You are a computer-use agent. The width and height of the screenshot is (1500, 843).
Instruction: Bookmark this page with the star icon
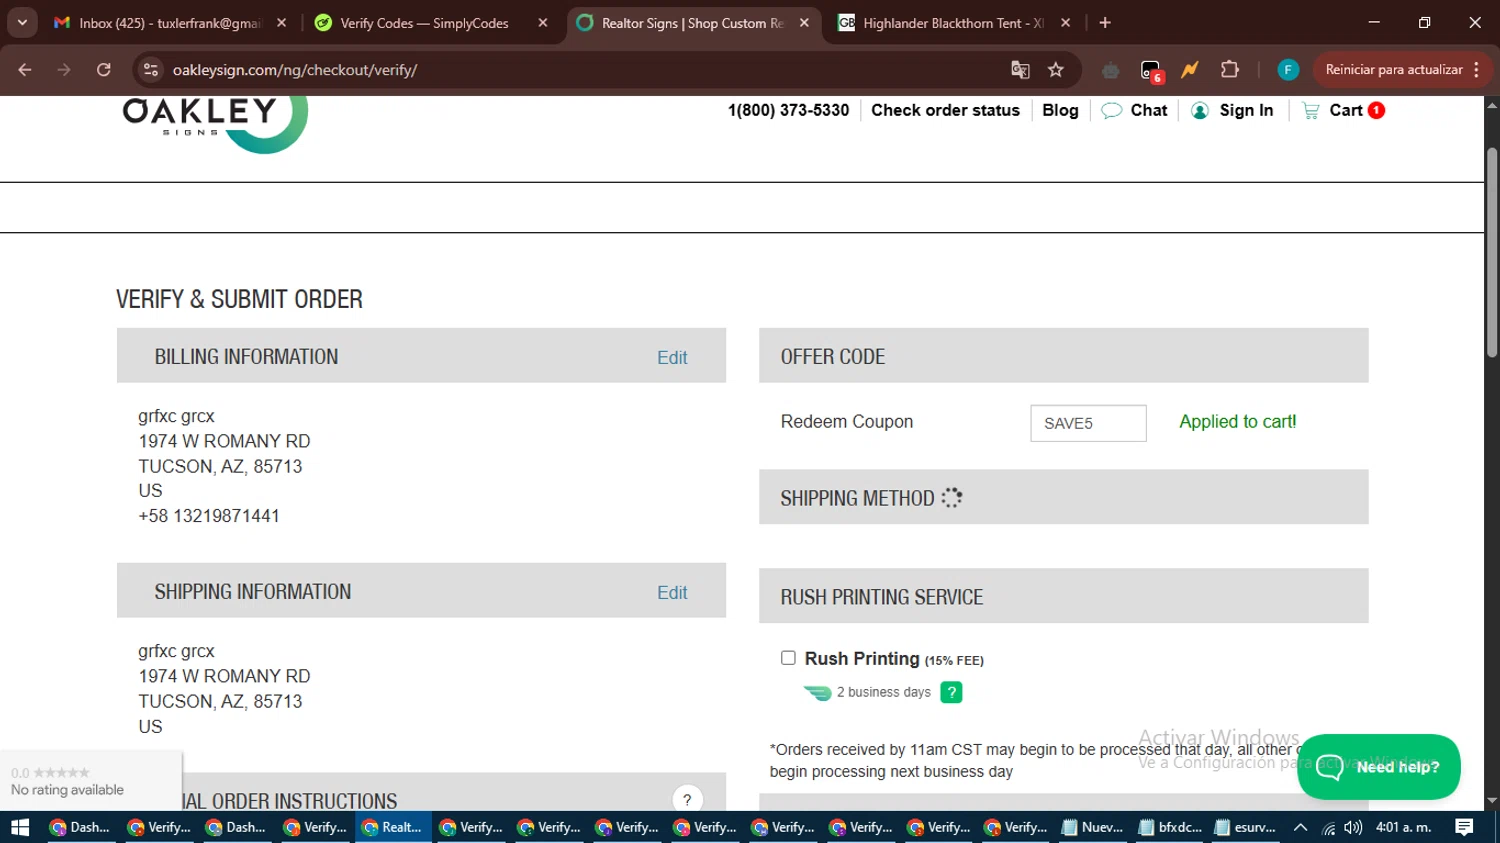coord(1056,70)
